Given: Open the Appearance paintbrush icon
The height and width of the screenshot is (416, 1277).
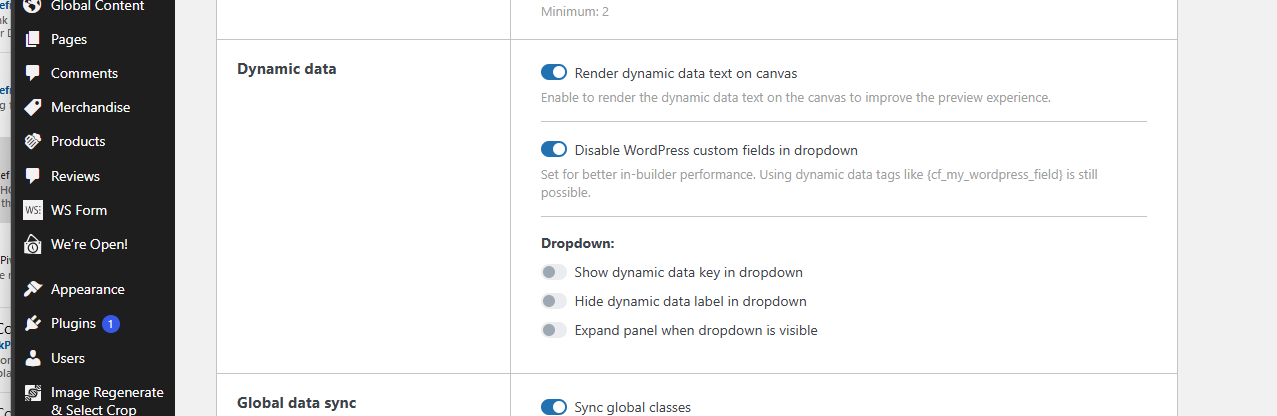Looking at the screenshot, I should pyautogui.click(x=33, y=289).
